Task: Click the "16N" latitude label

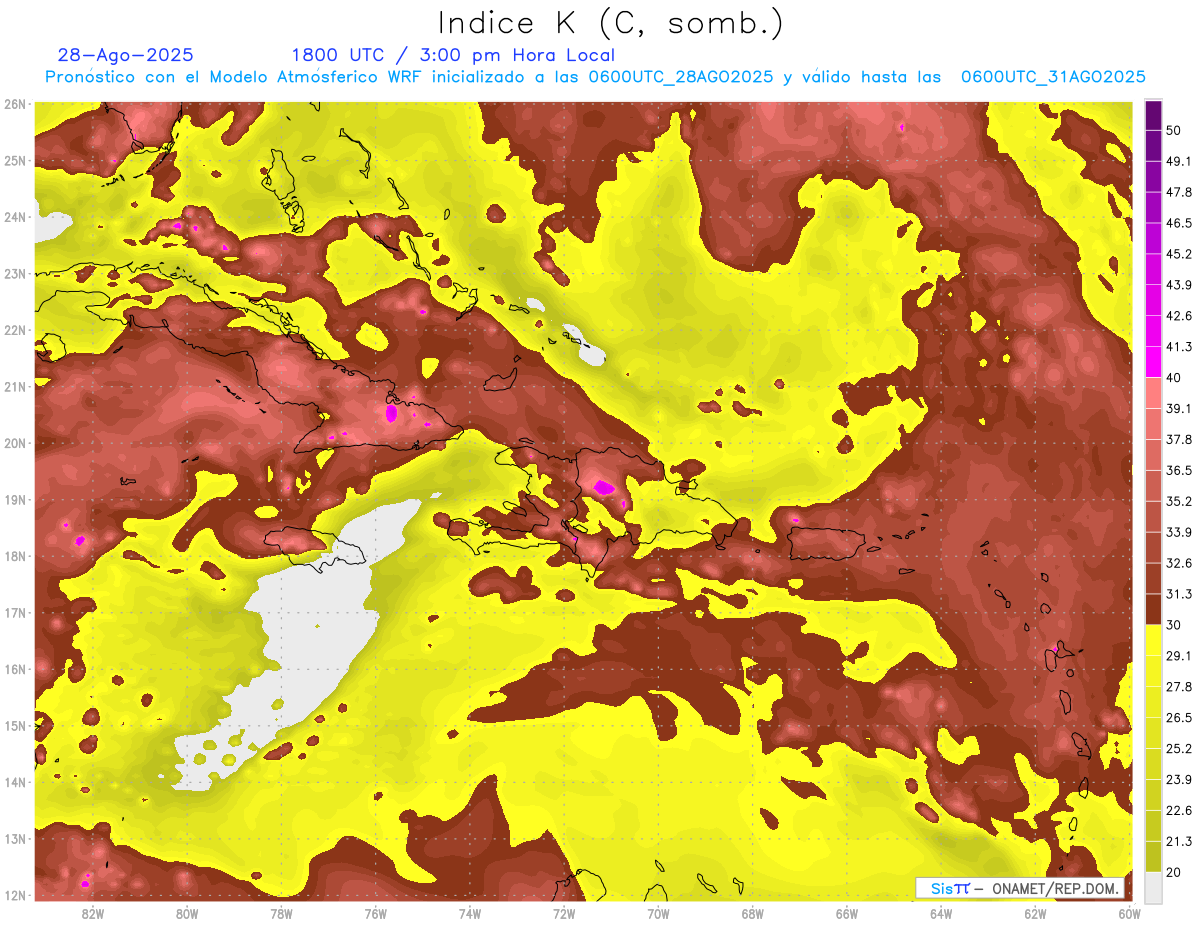Action: (x=15, y=669)
